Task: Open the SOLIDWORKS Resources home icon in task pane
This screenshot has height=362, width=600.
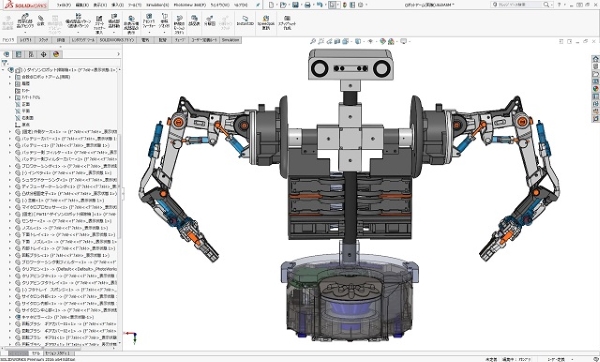Action: pyautogui.click(x=595, y=59)
